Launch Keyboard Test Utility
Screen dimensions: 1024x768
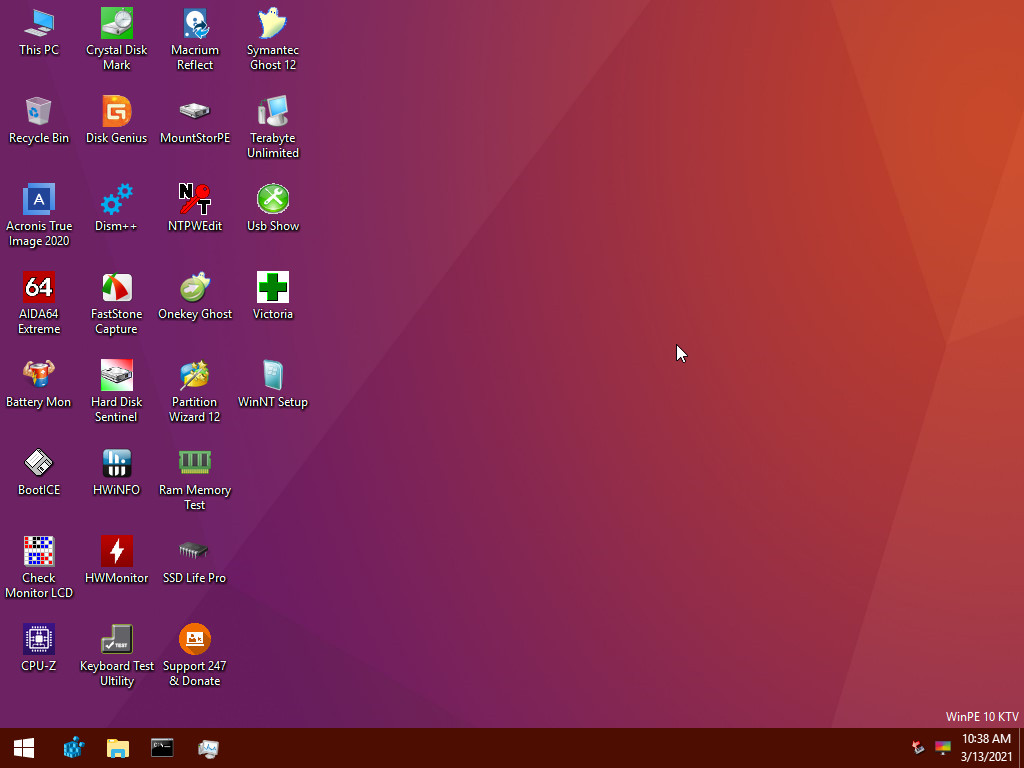click(x=116, y=656)
